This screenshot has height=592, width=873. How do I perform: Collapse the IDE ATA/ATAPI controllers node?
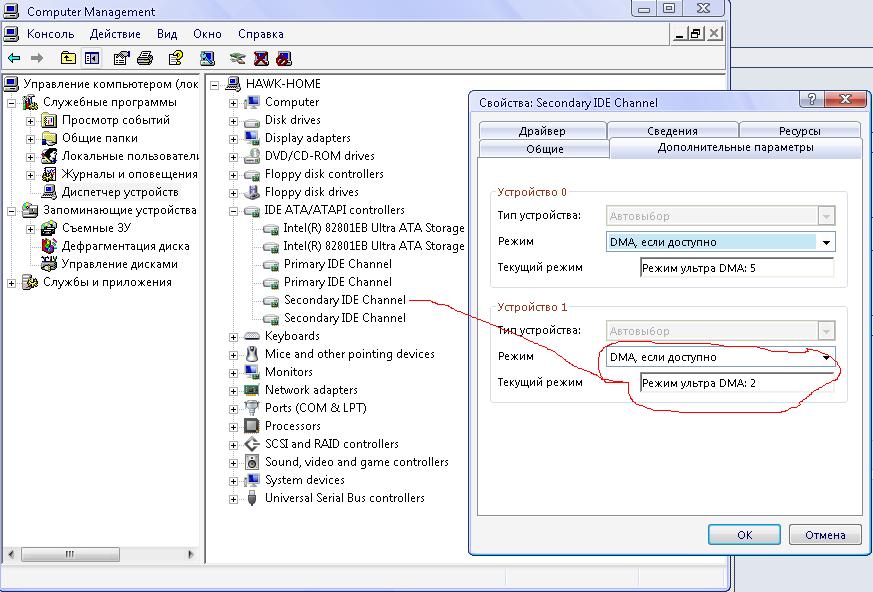point(233,210)
